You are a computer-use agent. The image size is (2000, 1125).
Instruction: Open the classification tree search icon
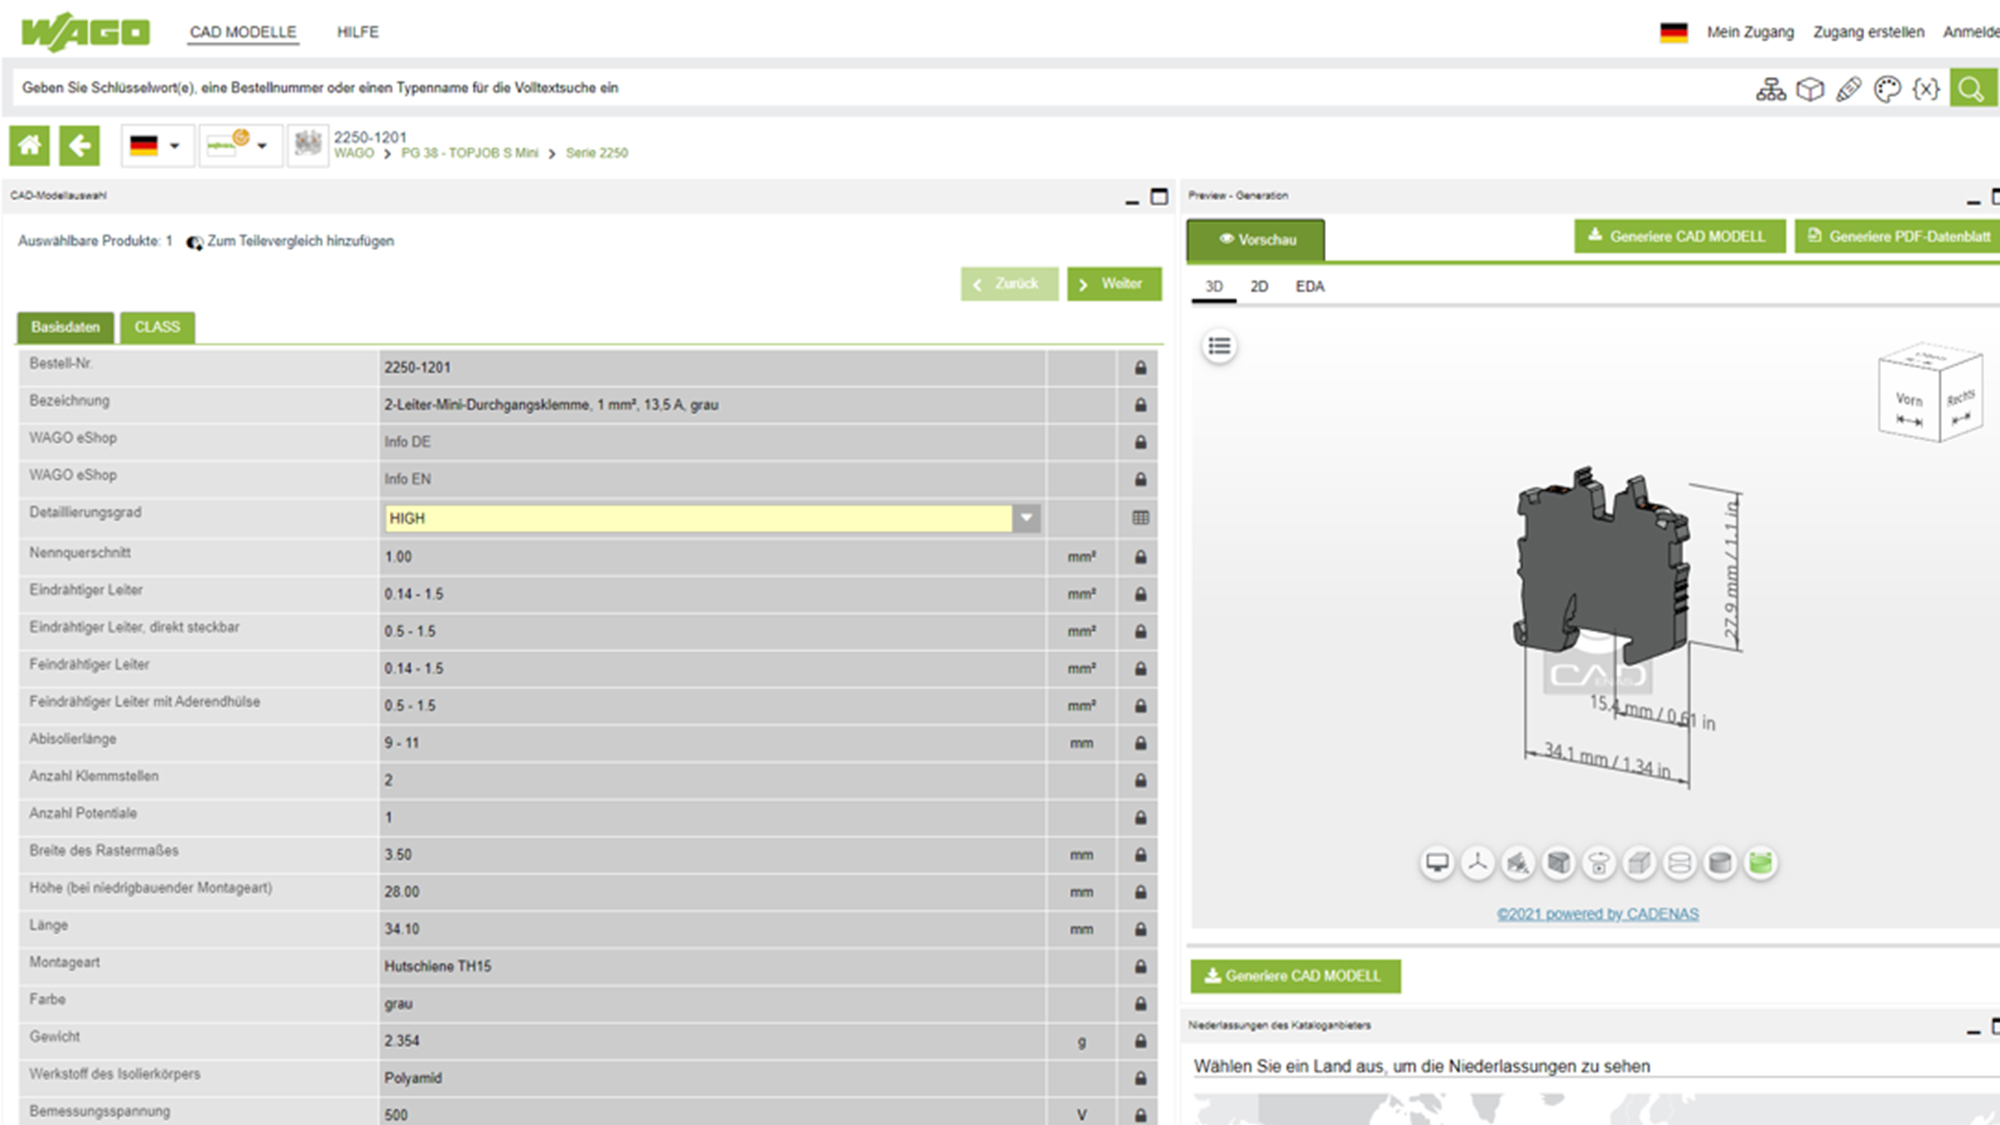[x=1771, y=89]
